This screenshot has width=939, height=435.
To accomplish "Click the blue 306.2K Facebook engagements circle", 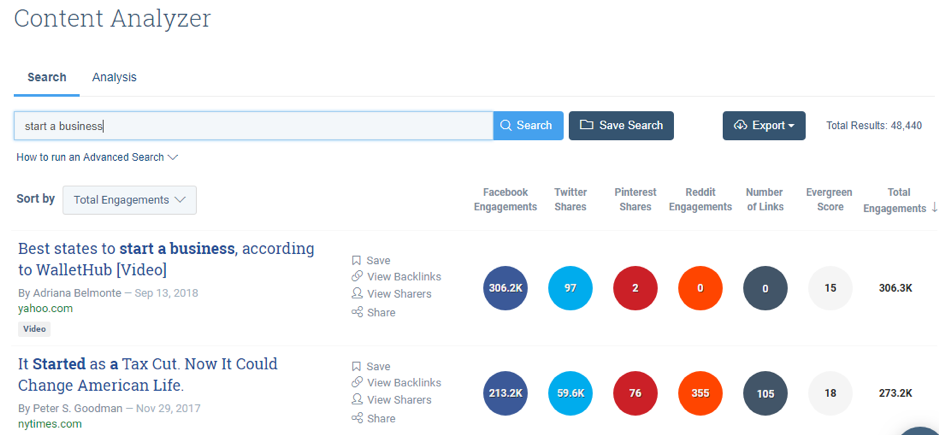I will click(x=505, y=288).
